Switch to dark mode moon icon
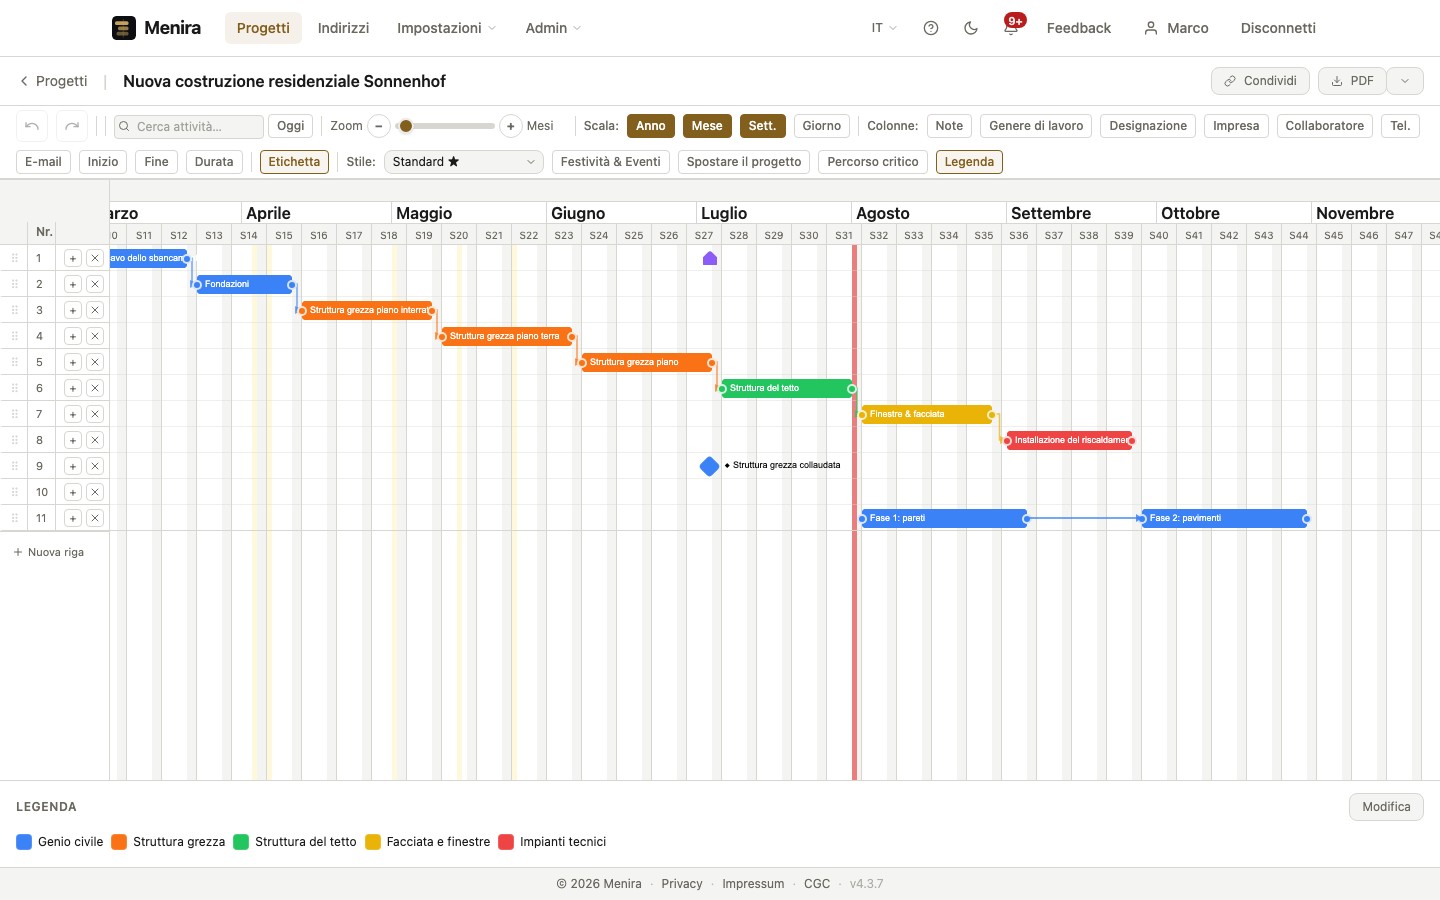The width and height of the screenshot is (1440, 900). [x=971, y=28]
